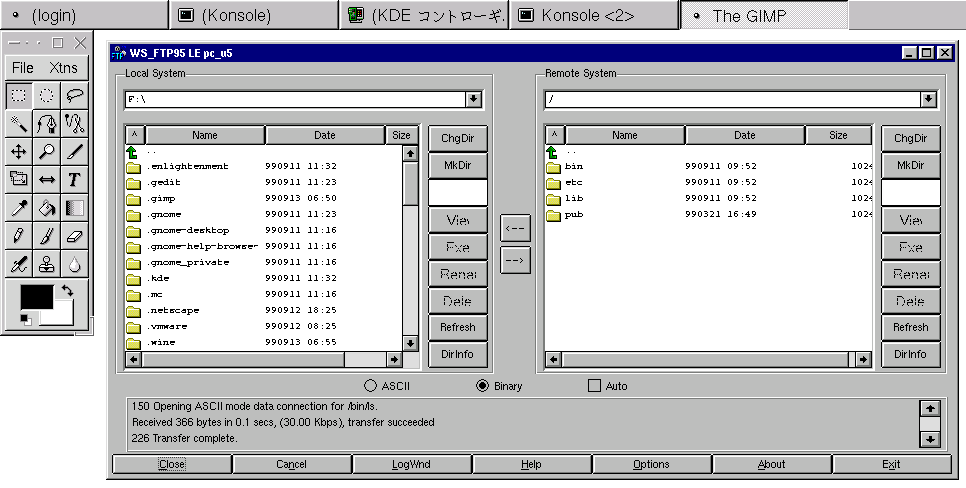Select the Paintbrush tool
Viewport: 966px width, 488px height.
pos(47,236)
